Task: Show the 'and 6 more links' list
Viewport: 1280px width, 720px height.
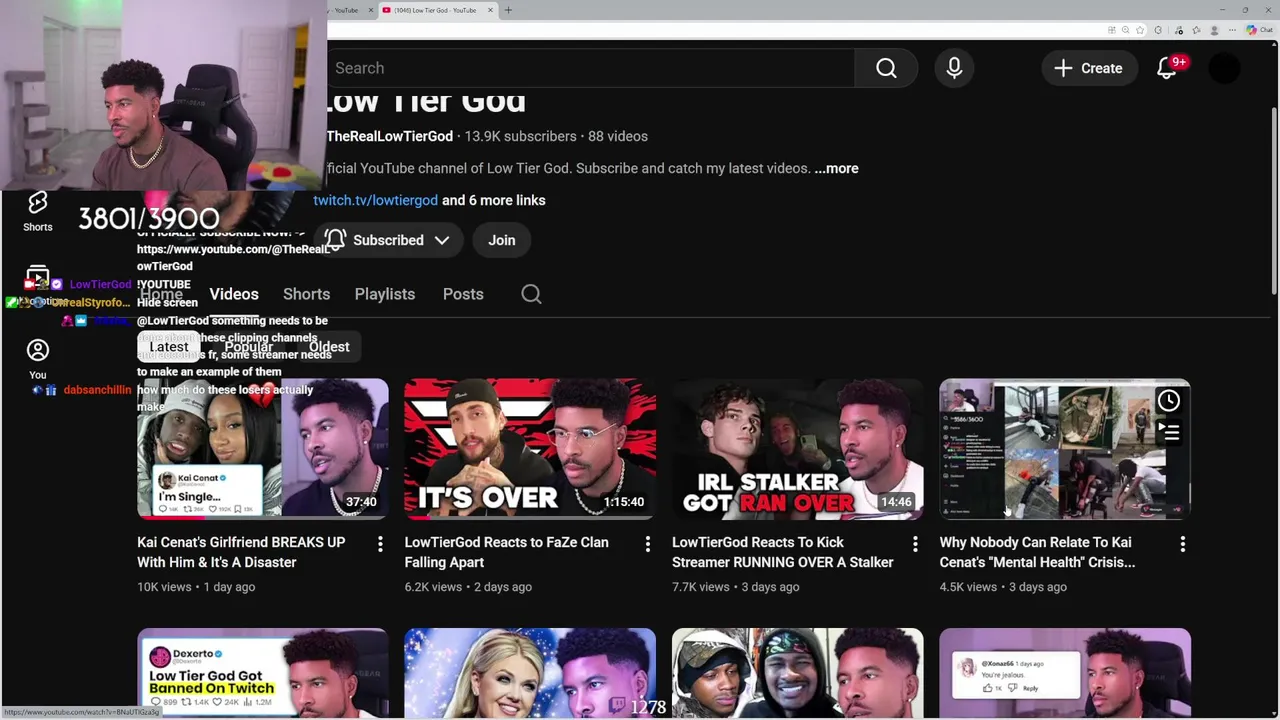Action: coord(494,200)
